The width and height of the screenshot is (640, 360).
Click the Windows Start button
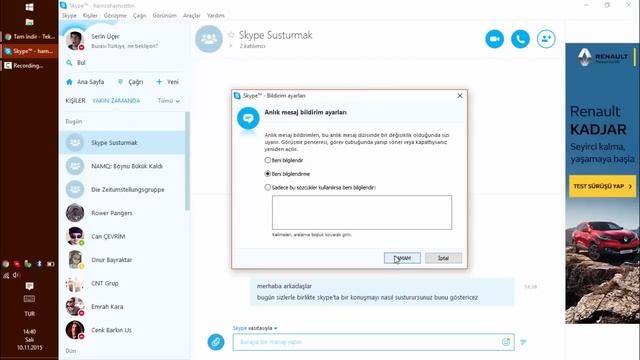click(x=29, y=7)
